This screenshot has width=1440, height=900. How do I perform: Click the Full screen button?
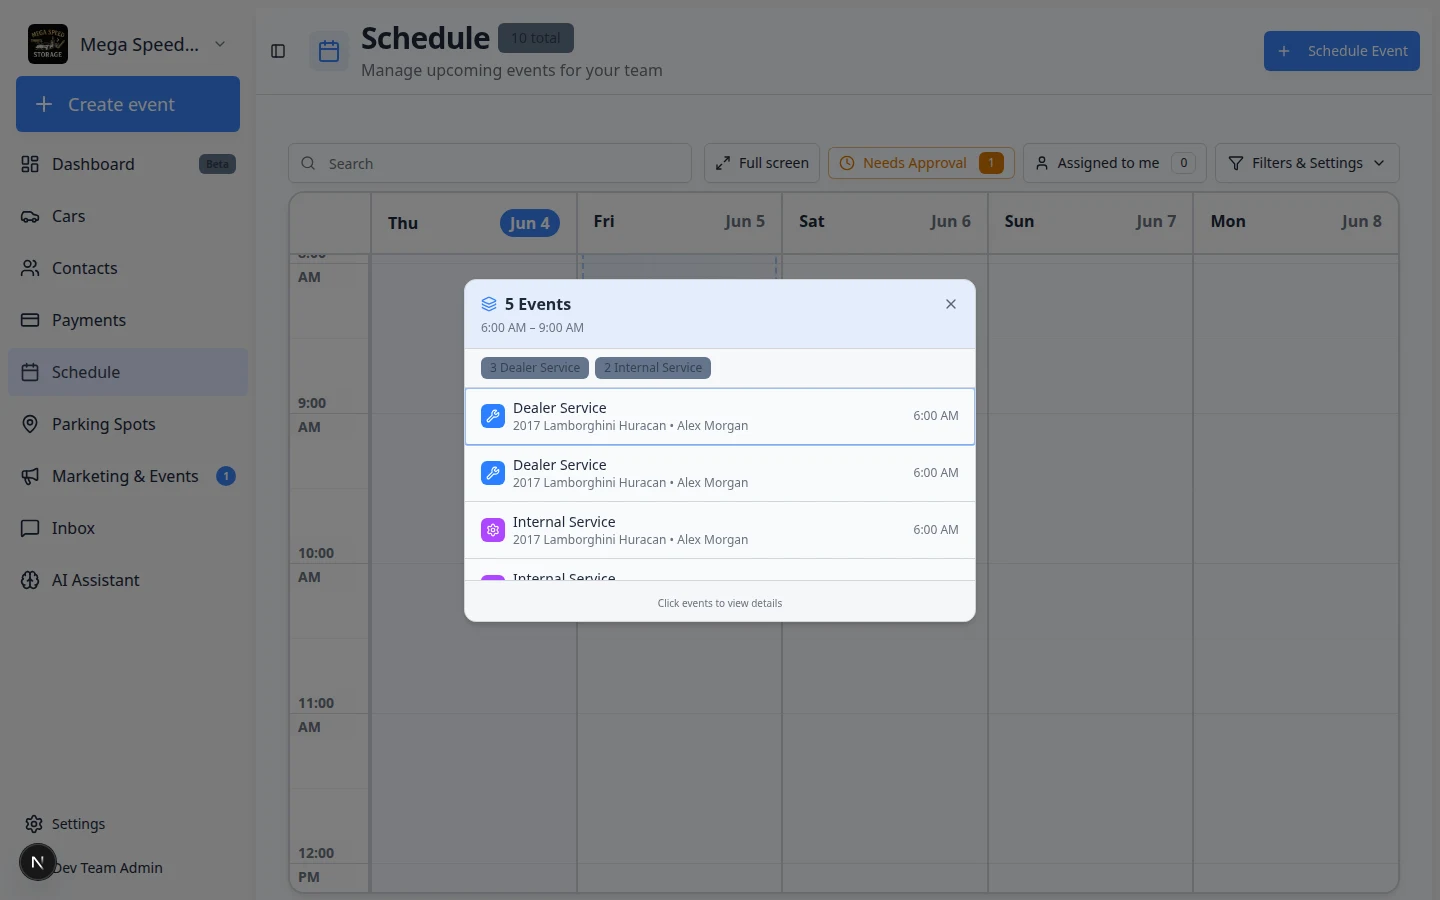762,163
